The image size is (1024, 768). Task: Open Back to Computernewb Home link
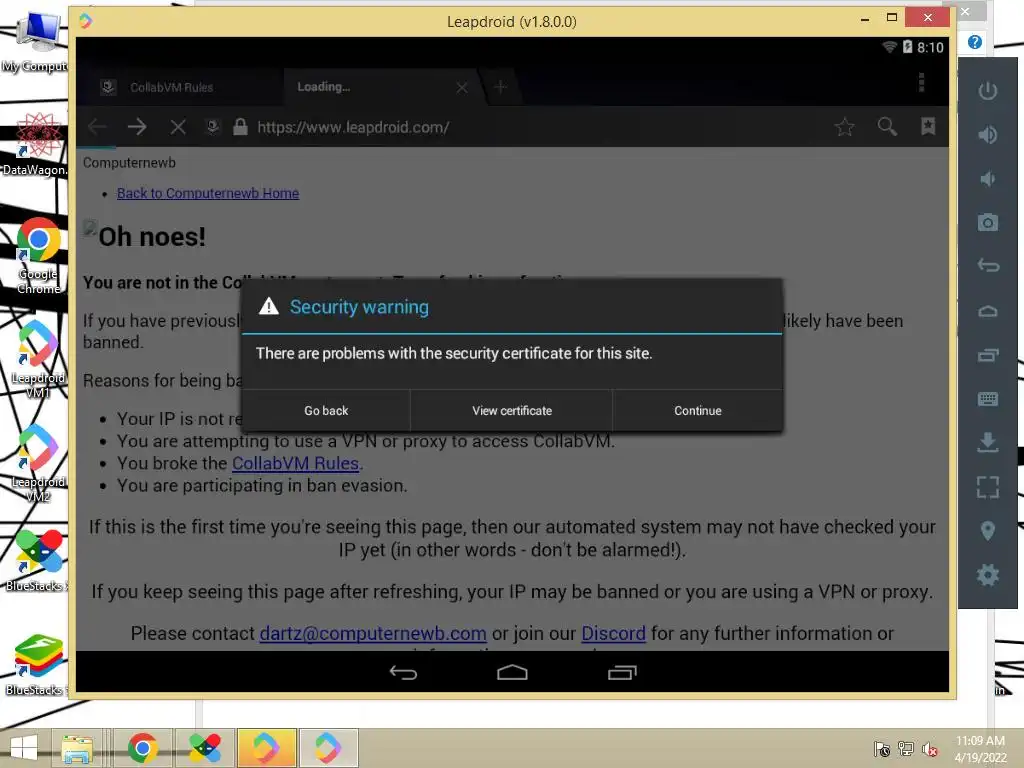point(208,193)
